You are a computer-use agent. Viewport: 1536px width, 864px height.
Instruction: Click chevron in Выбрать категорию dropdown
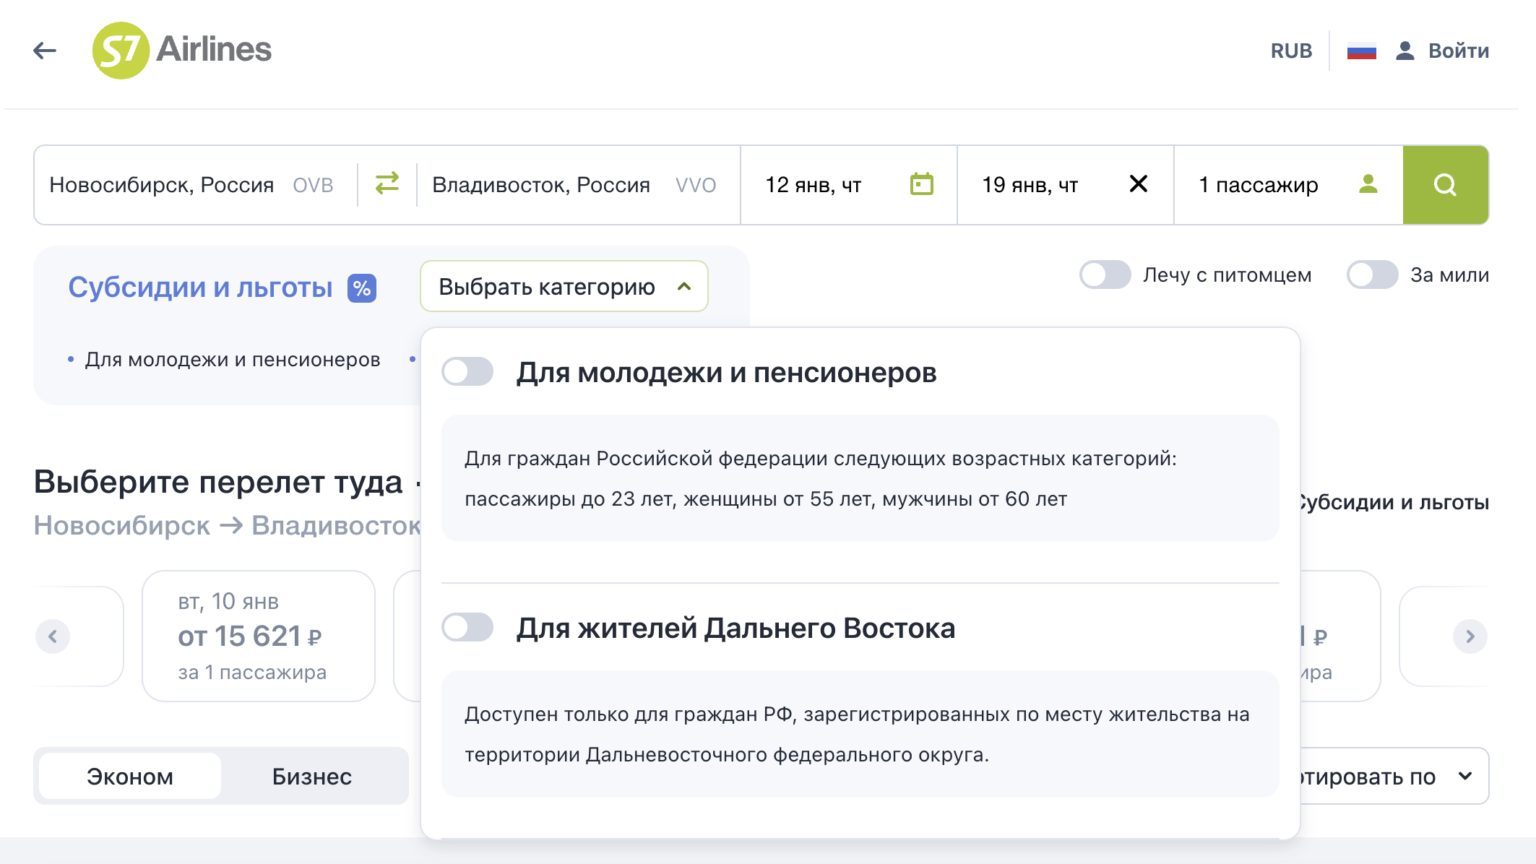pyautogui.click(x=684, y=287)
